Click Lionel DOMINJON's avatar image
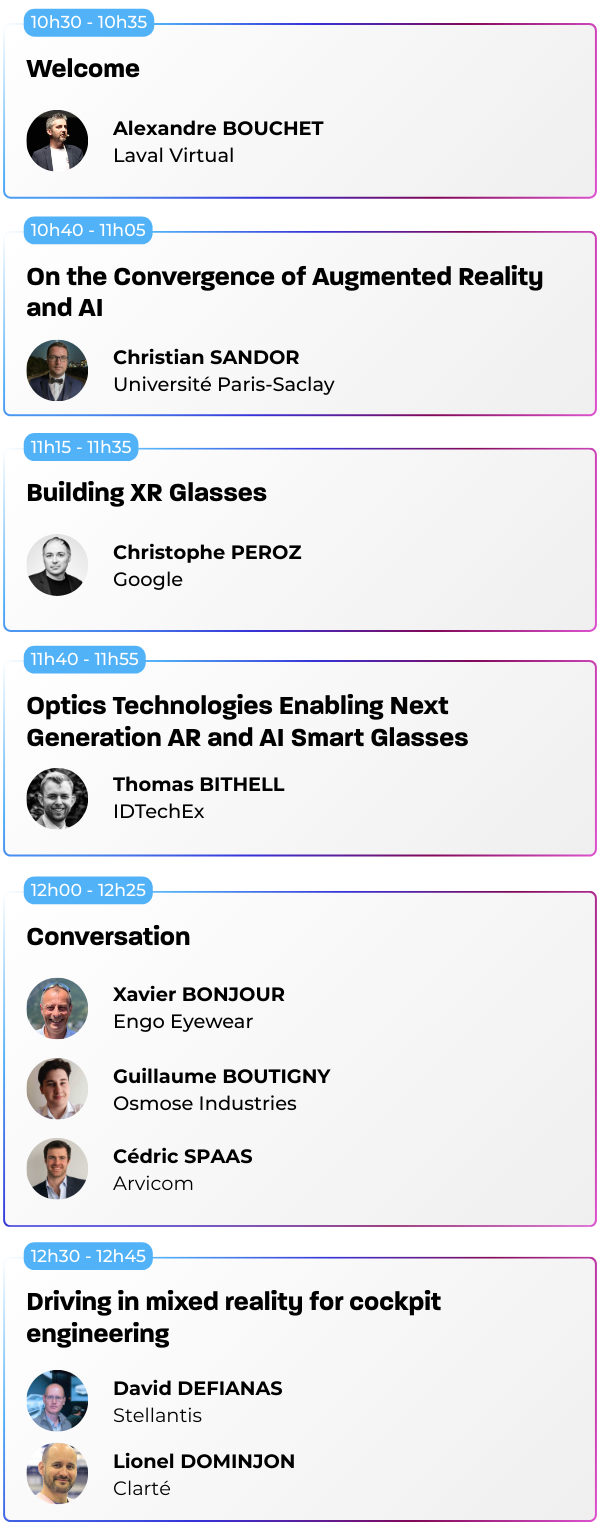The image size is (600, 1535). tap(57, 1474)
